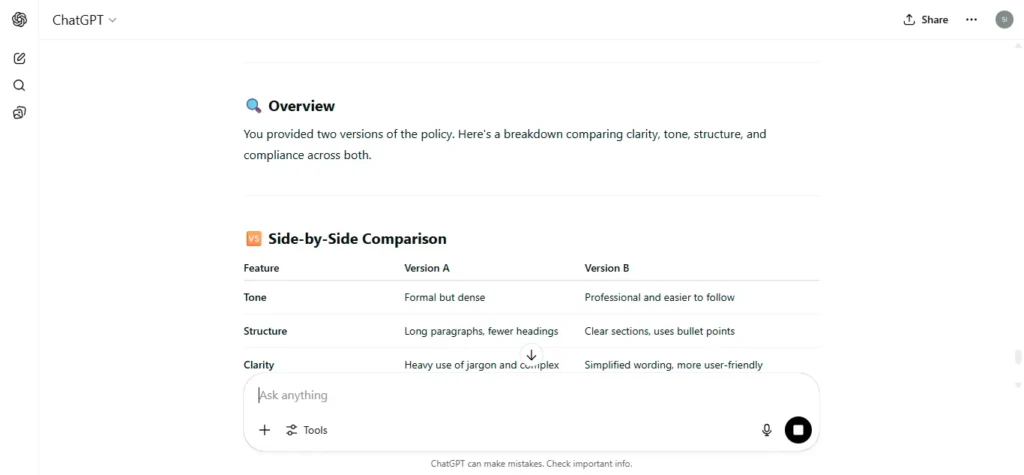This screenshot has height=475, width=1024.
Task: Click the user profile avatar
Action: [x=1004, y=20]
